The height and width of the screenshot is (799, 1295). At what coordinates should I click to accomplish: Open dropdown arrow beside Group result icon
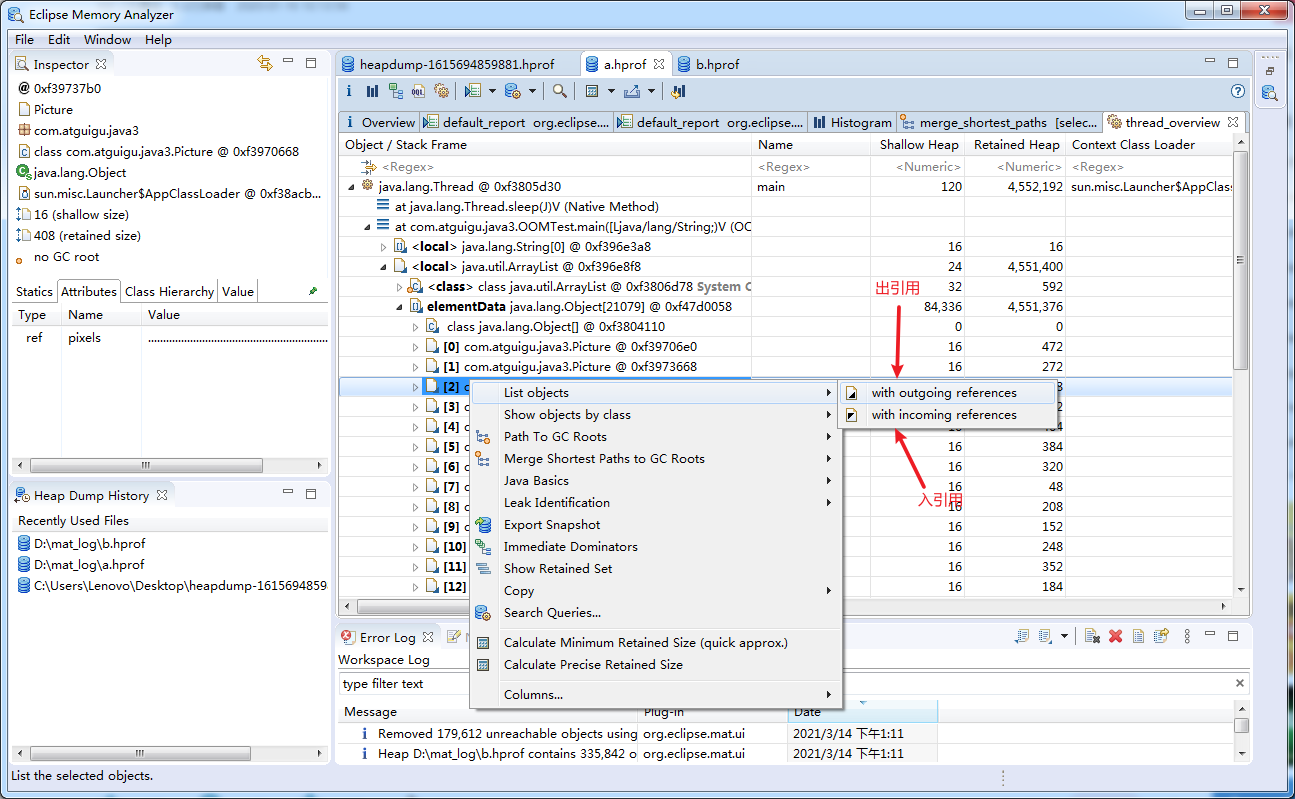click(x=611, y=91)
